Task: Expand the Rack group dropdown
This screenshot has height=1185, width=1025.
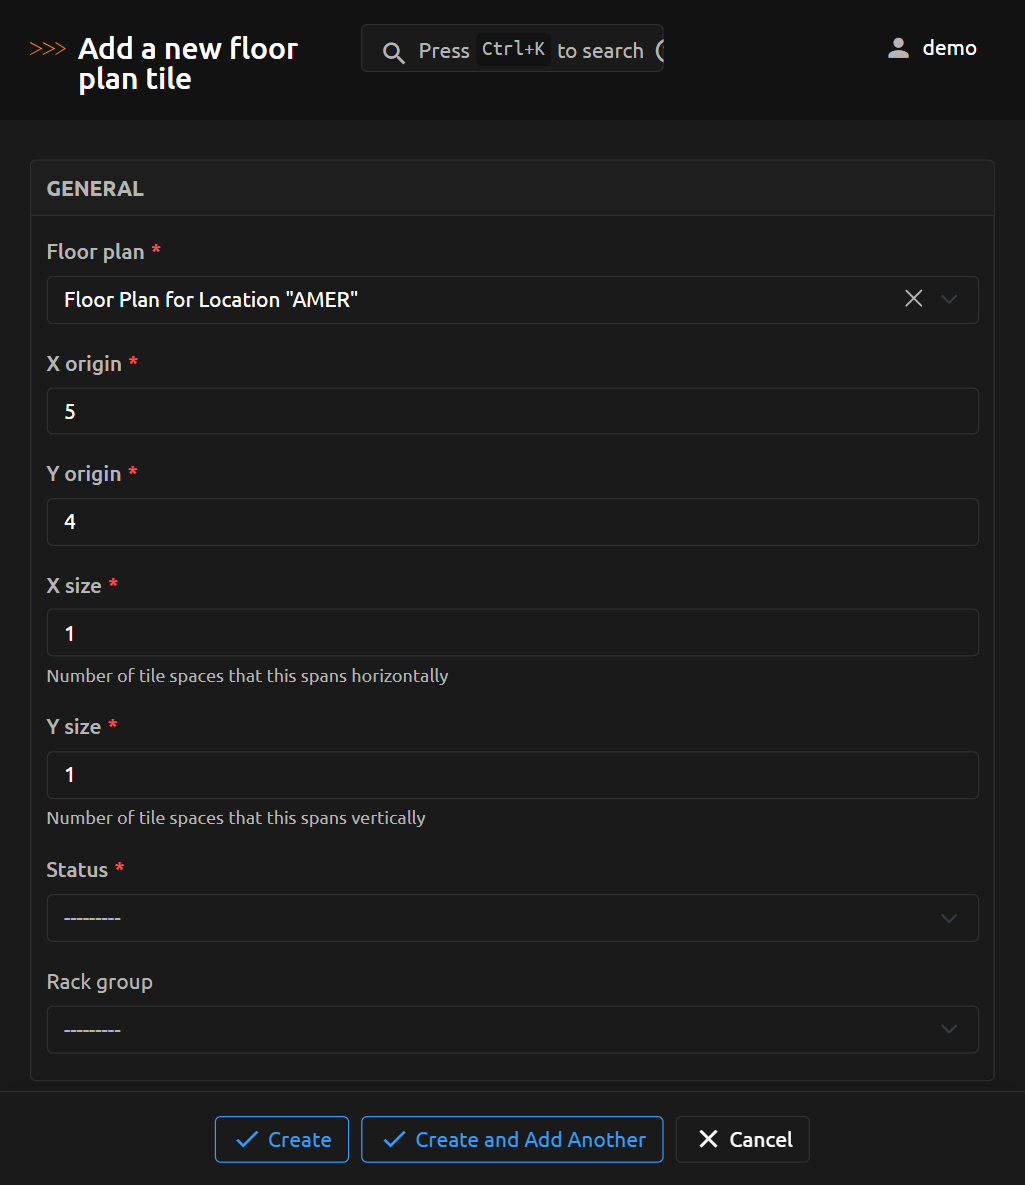Action: tap(512, 1030)
